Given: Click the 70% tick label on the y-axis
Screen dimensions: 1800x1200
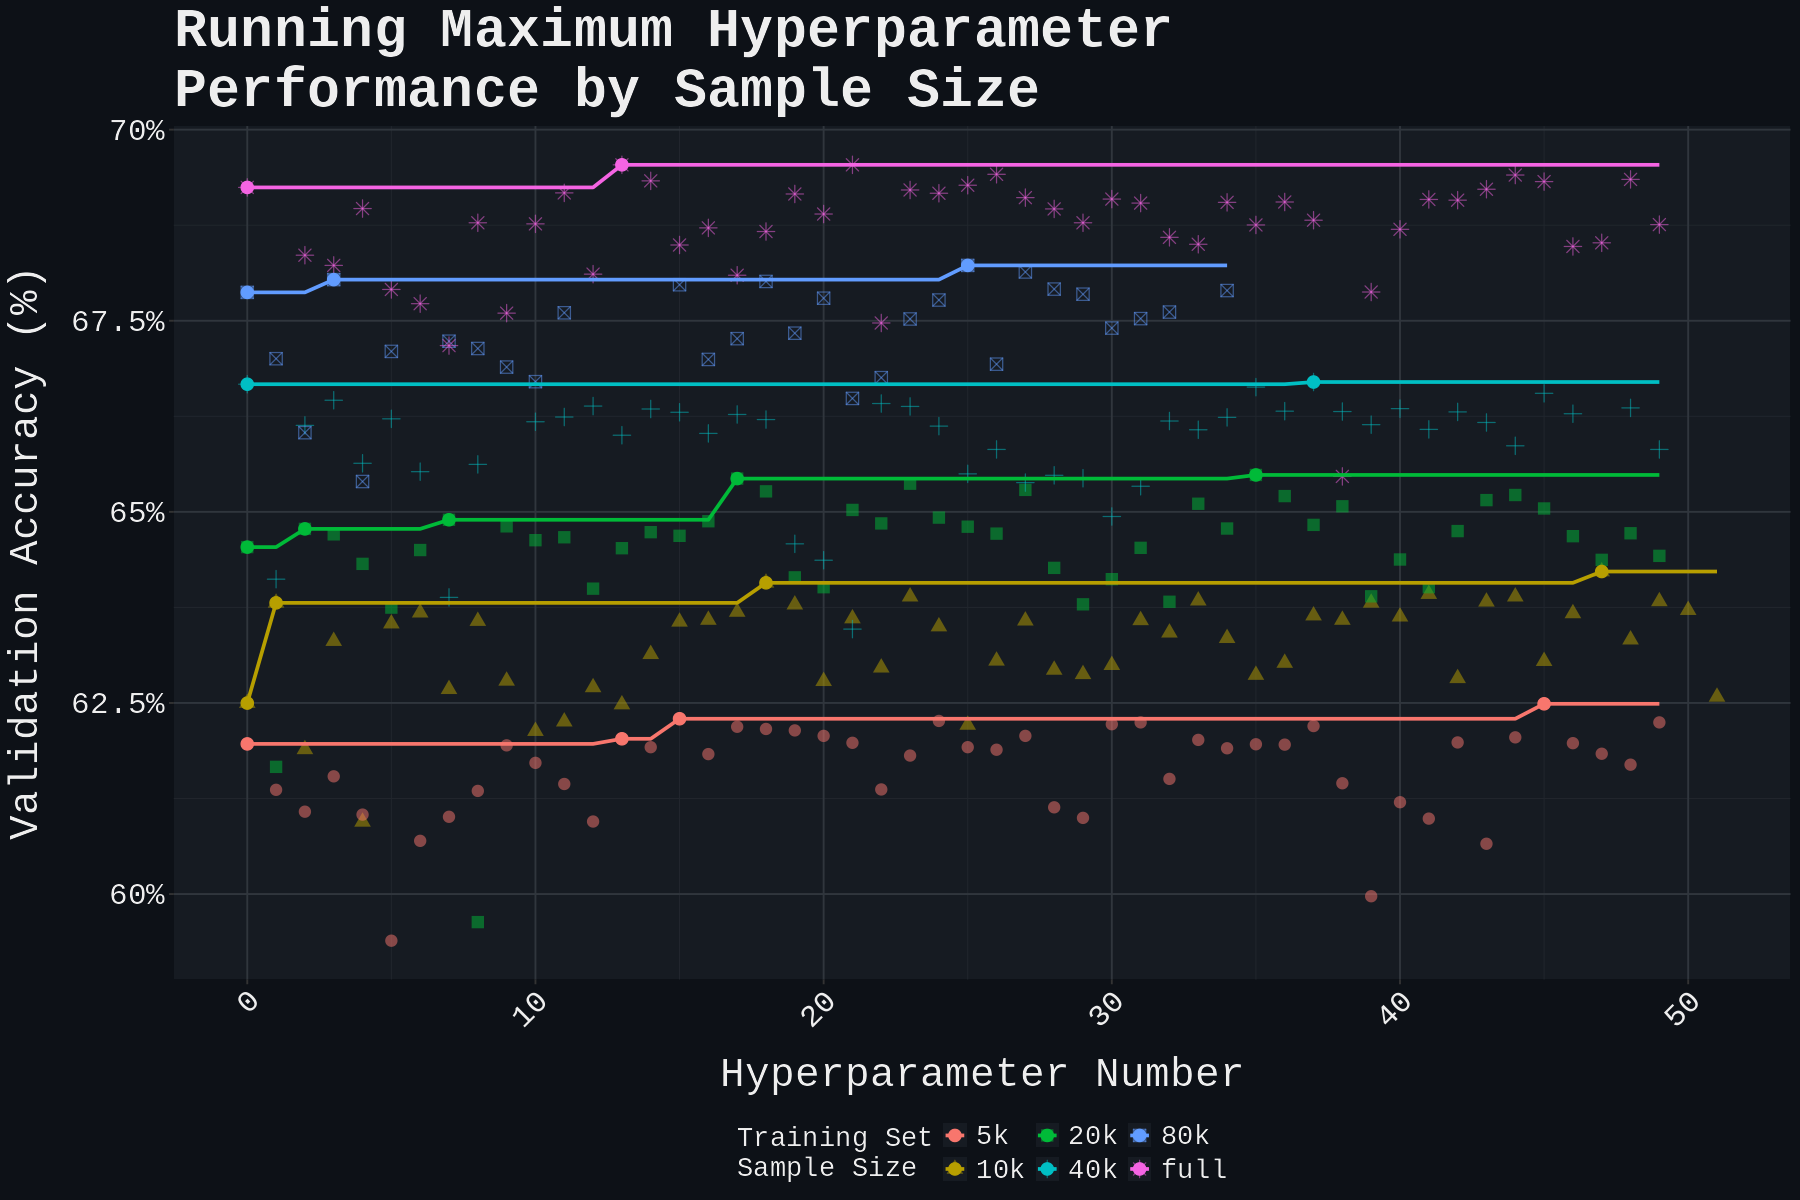Looking at the screenshot, I should click(x=140, y=127).
